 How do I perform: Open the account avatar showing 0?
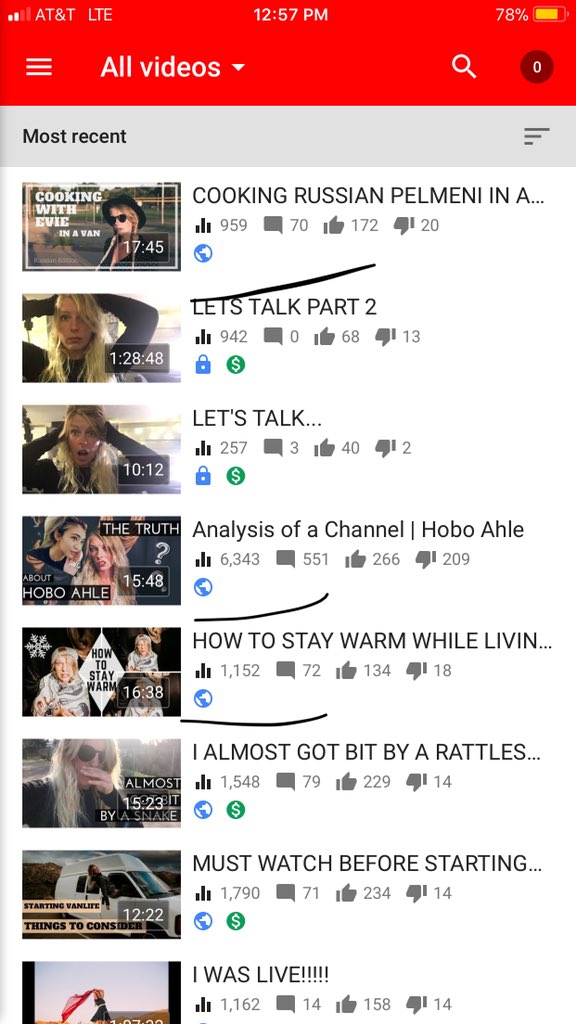click(x=537, y=67)
